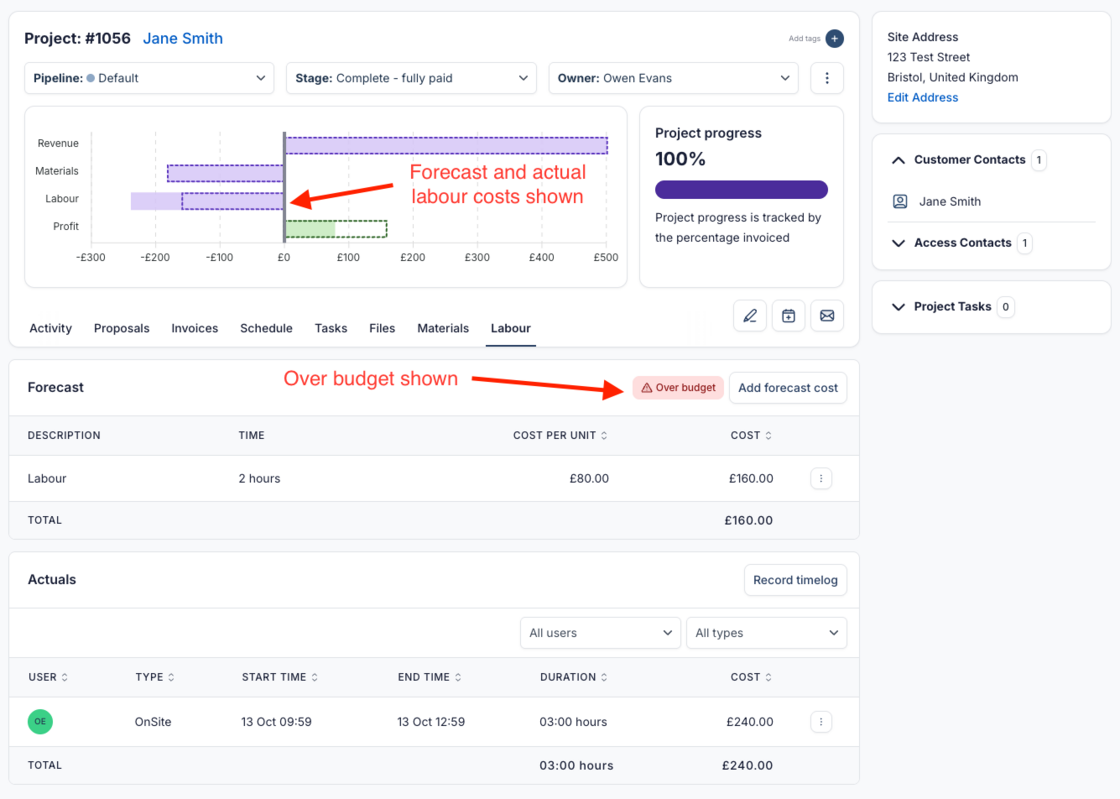Viewport: 1120px width, 799px height.
Task: Click the envelope email icon
Action: click(827, 316)
